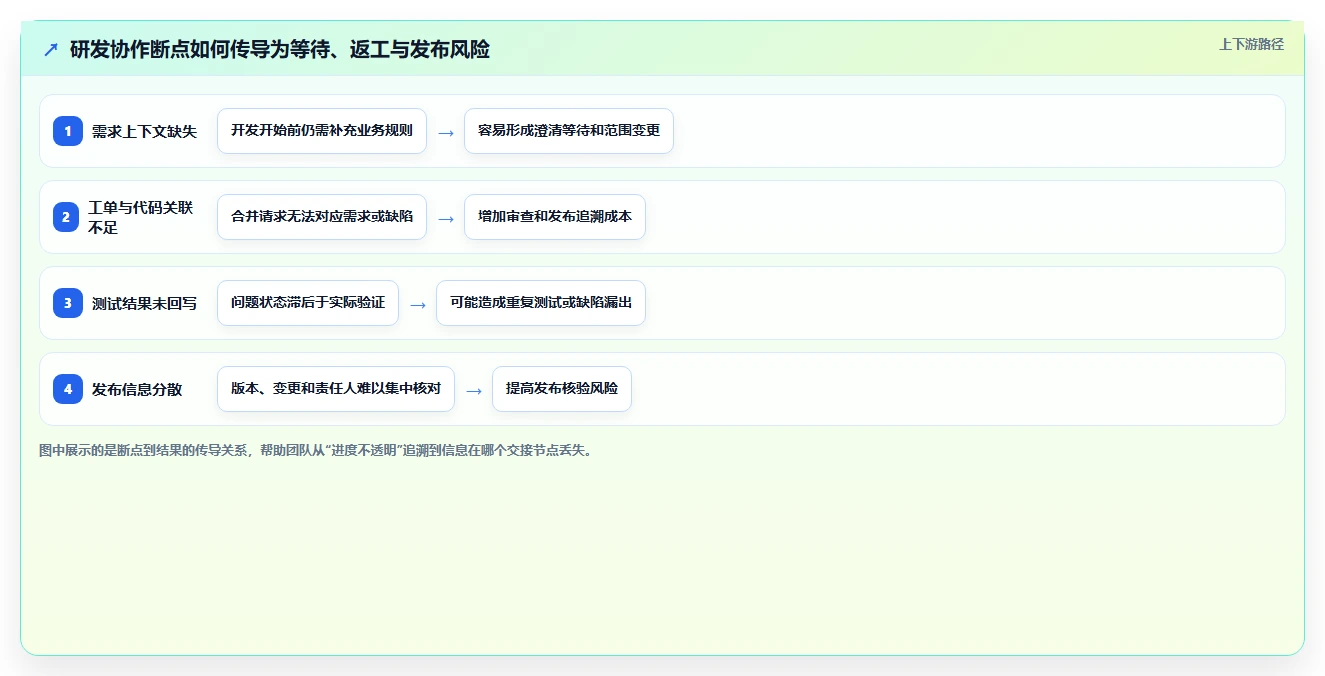Screen dimensions: 1325x676
Task: Click the arrow after 问题状态滞后于实际验证
Action: point(418,304)
